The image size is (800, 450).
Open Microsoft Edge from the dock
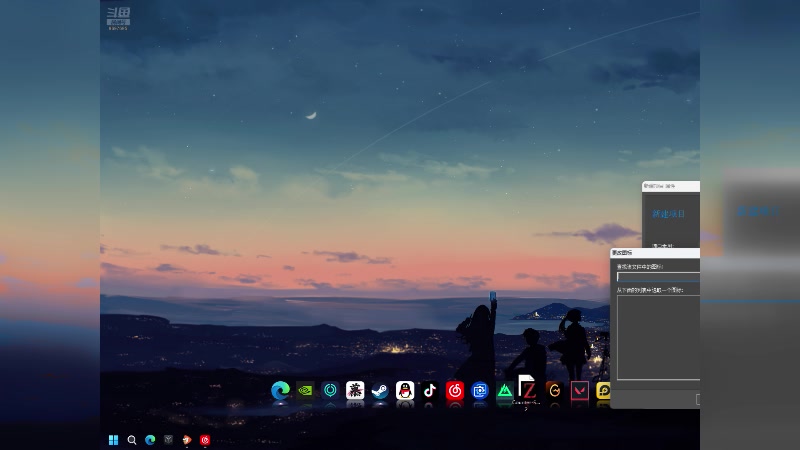tap(280, 391)
